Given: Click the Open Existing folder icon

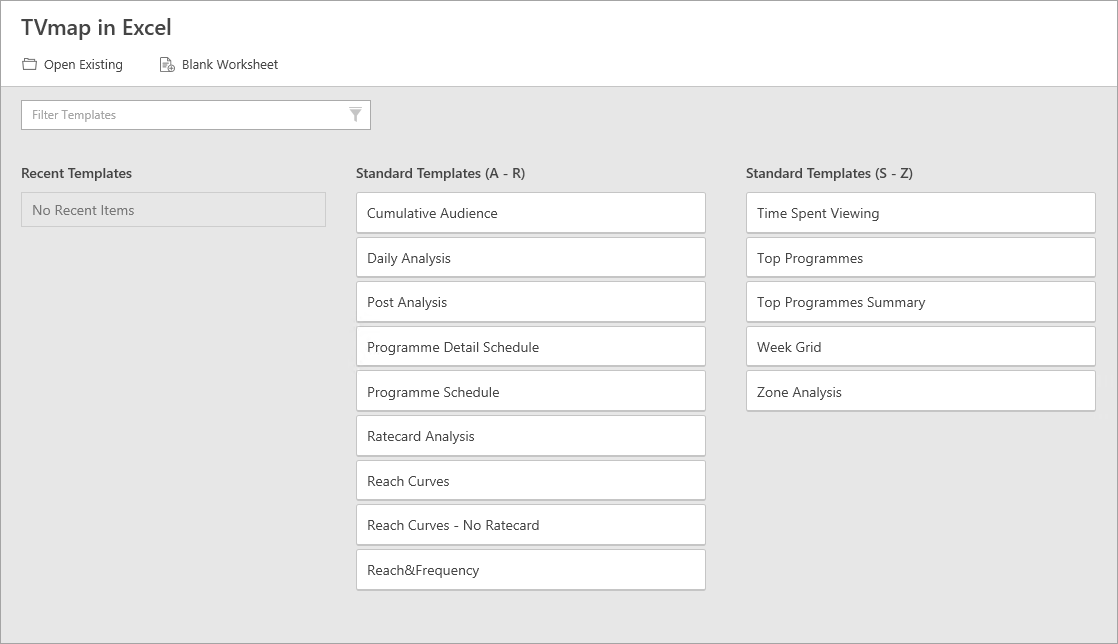Looking at the screenshot, I should pos(29,64).
